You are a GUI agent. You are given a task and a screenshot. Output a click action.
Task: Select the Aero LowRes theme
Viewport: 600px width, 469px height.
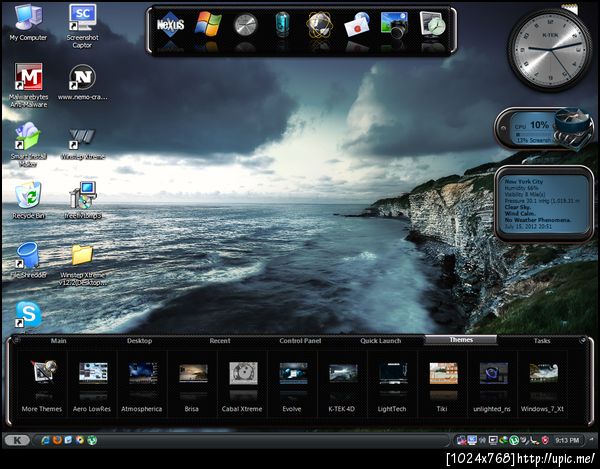point(92,386)
